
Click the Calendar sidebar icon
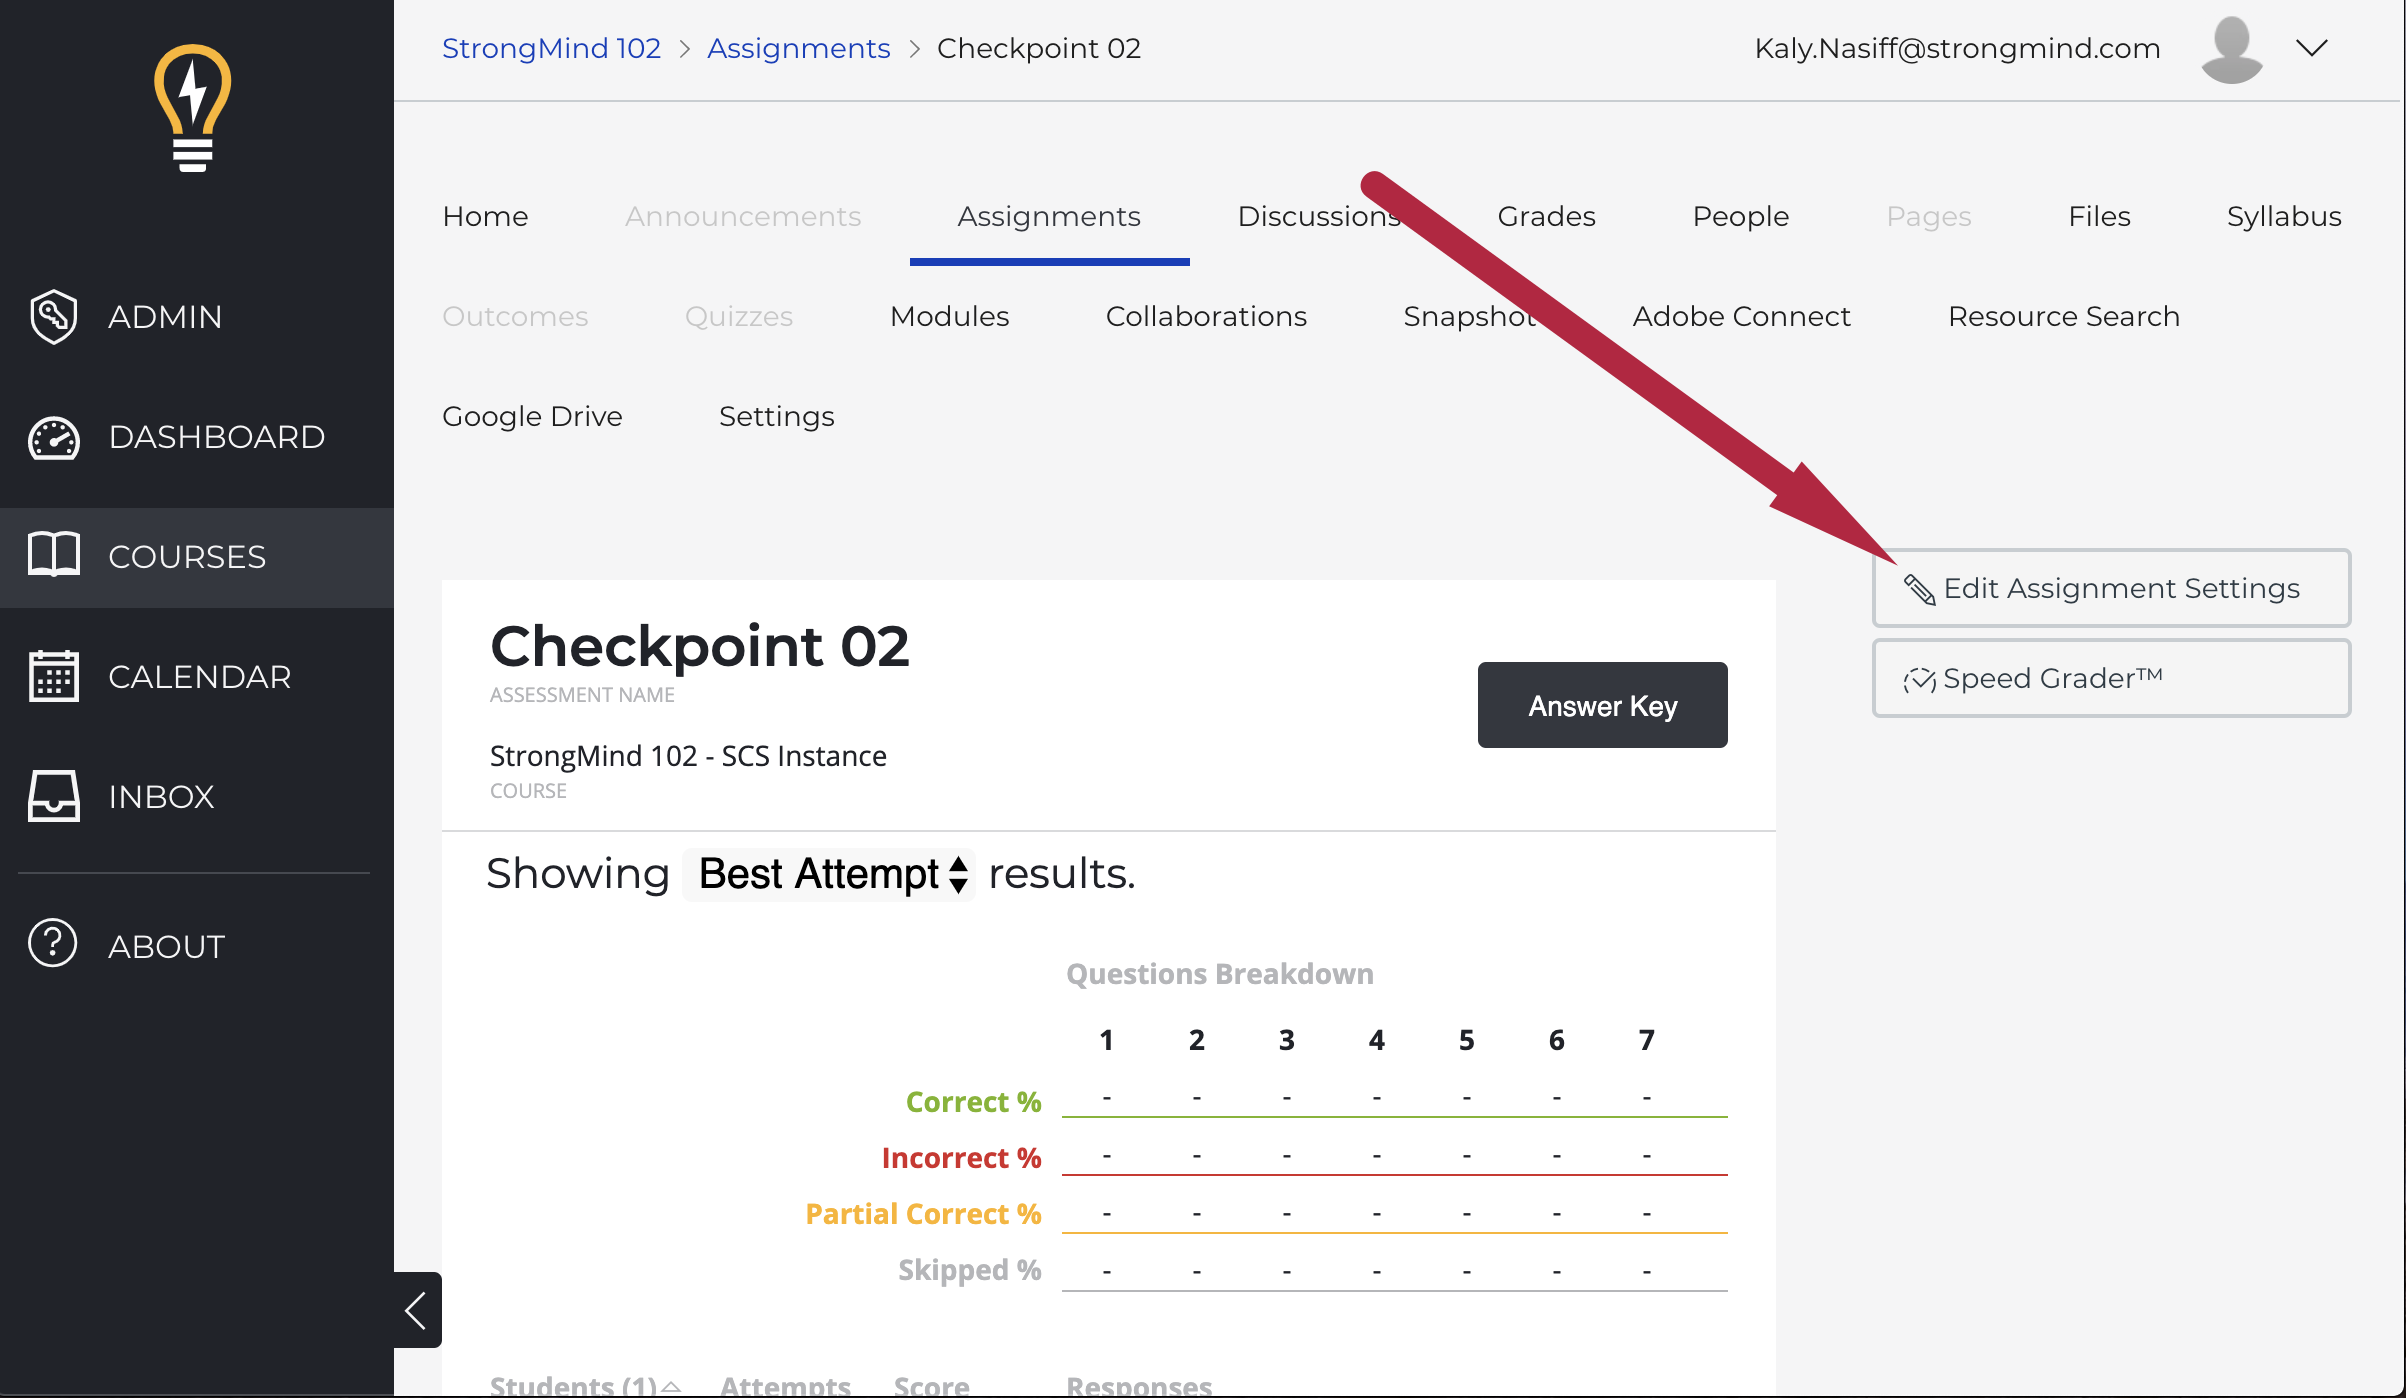57,676
